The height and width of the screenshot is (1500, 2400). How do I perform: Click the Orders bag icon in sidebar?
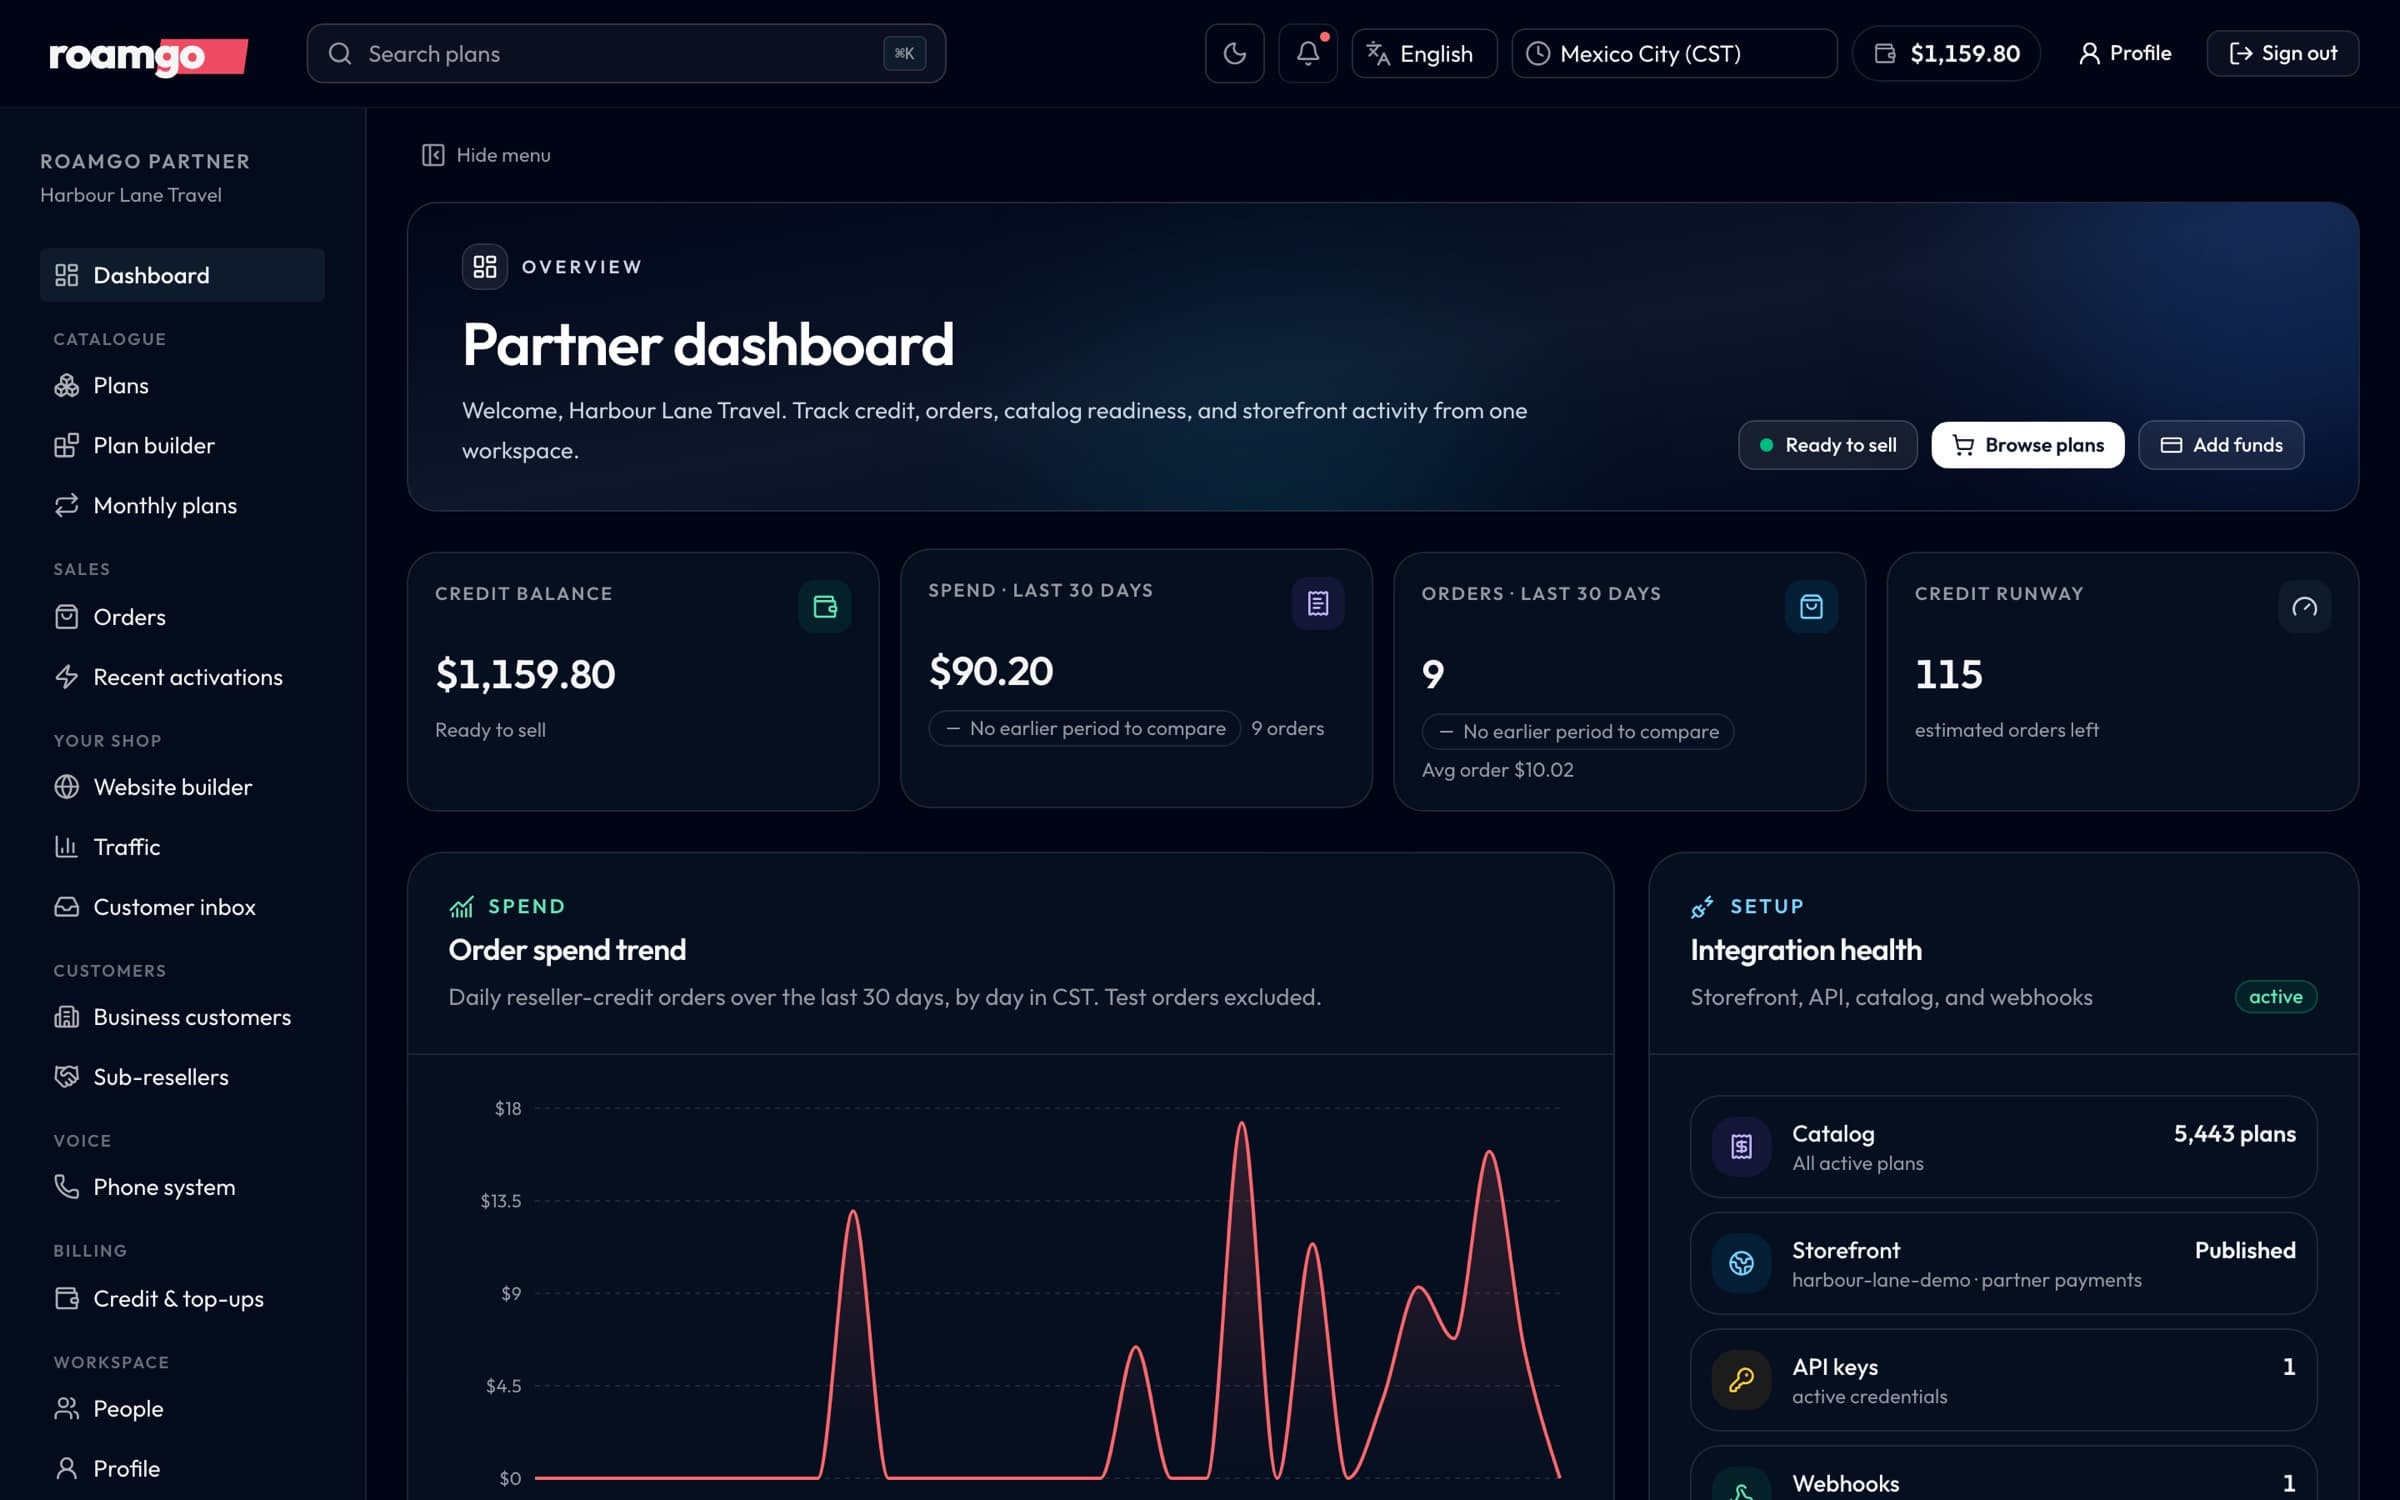click(x=67, y=617)
